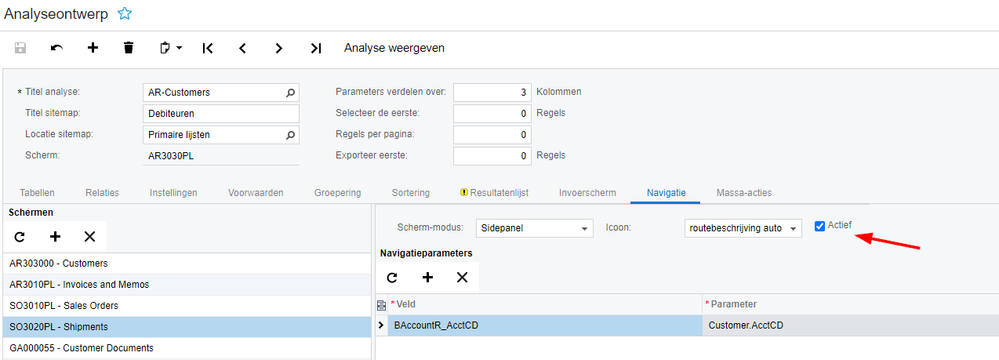The width and height of the screenshot is (999, 360).
Task: Add new record with top toolbar plus
Action: [93, 48]
